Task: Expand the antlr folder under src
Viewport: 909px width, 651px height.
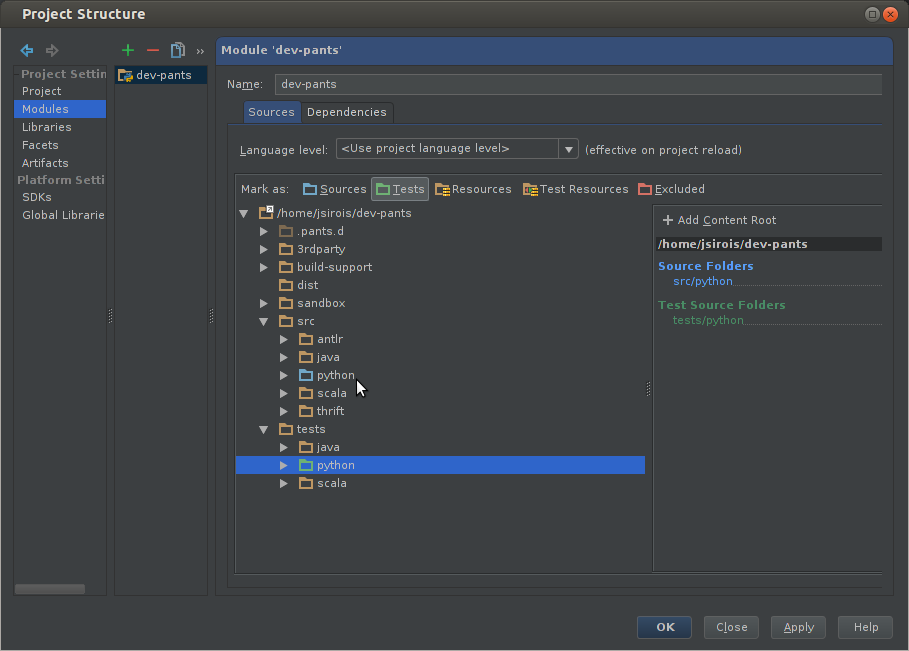Action: [x=283, y=339]
